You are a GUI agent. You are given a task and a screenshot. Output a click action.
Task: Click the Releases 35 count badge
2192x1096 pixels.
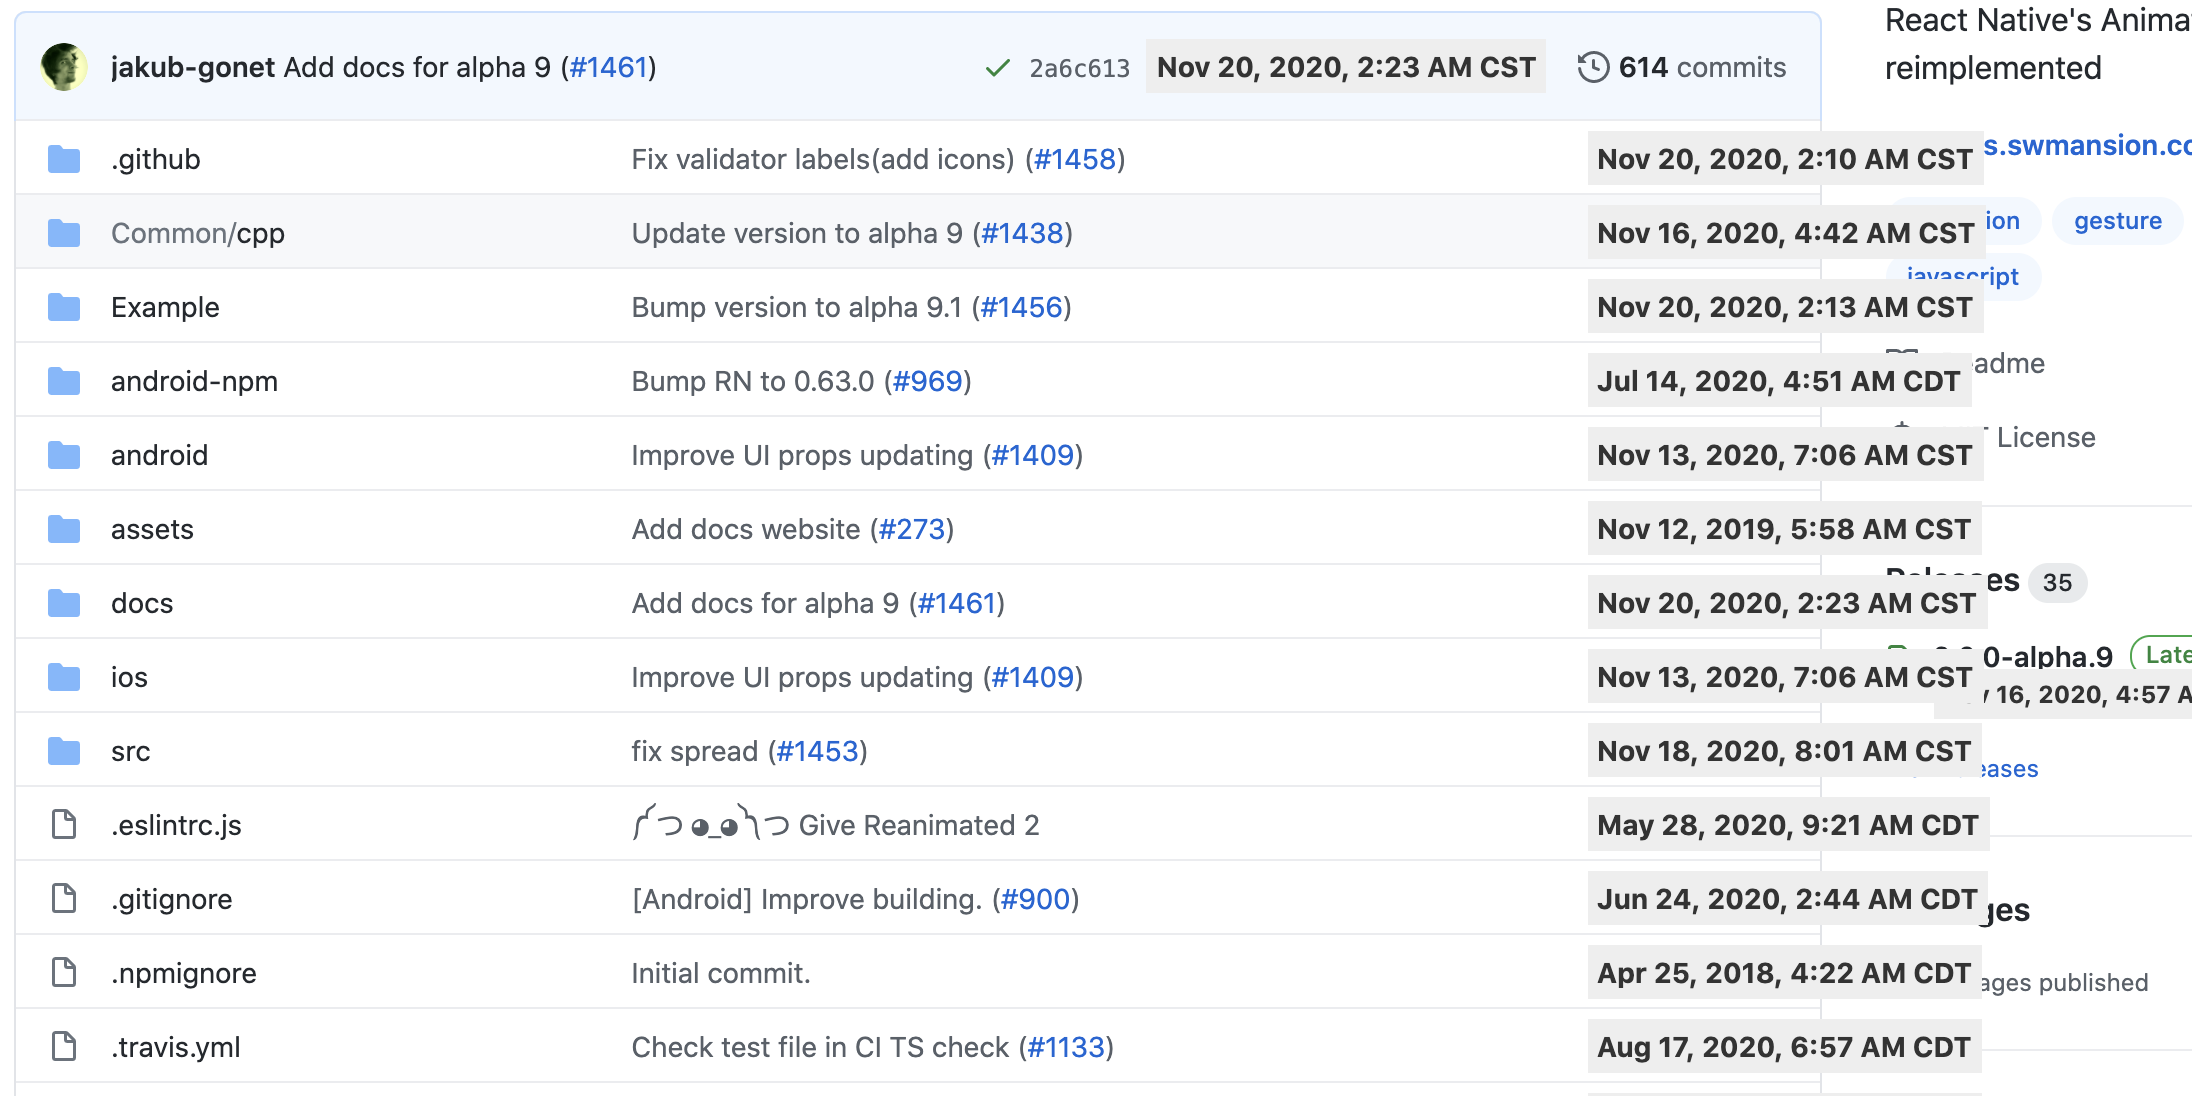(x=2057, y=582)
